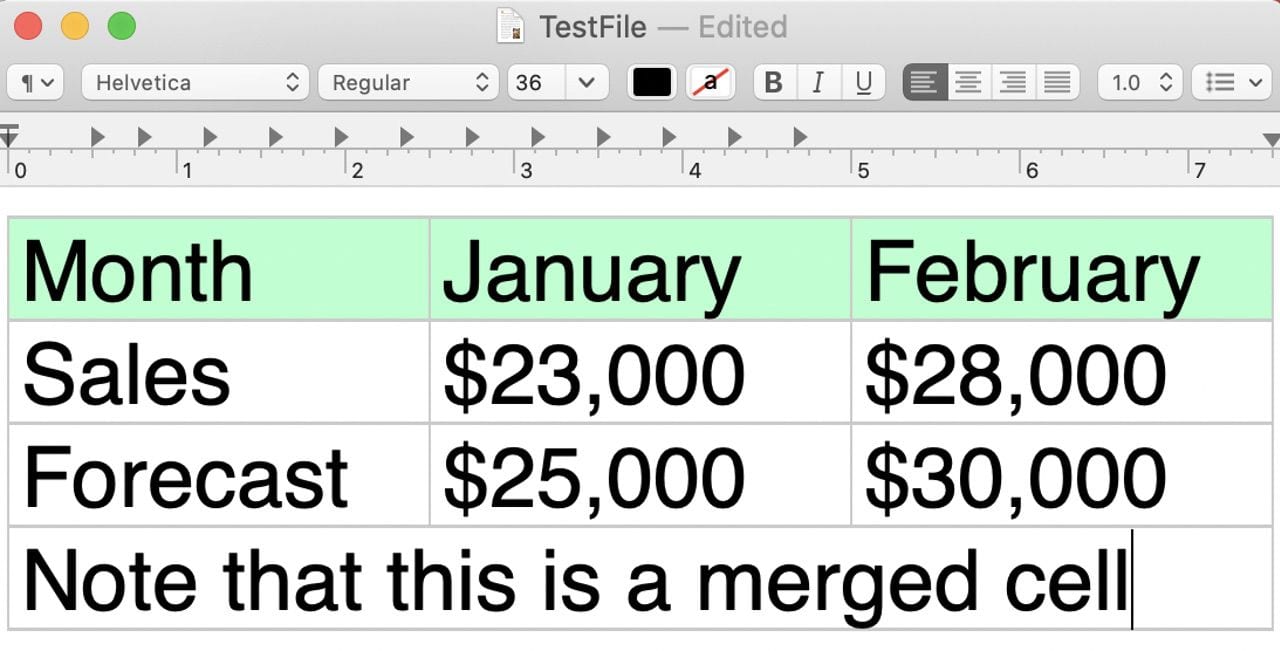The image size is (1280, 651).
Task: Click the TestFile document proxy icon
Action: 511,26
